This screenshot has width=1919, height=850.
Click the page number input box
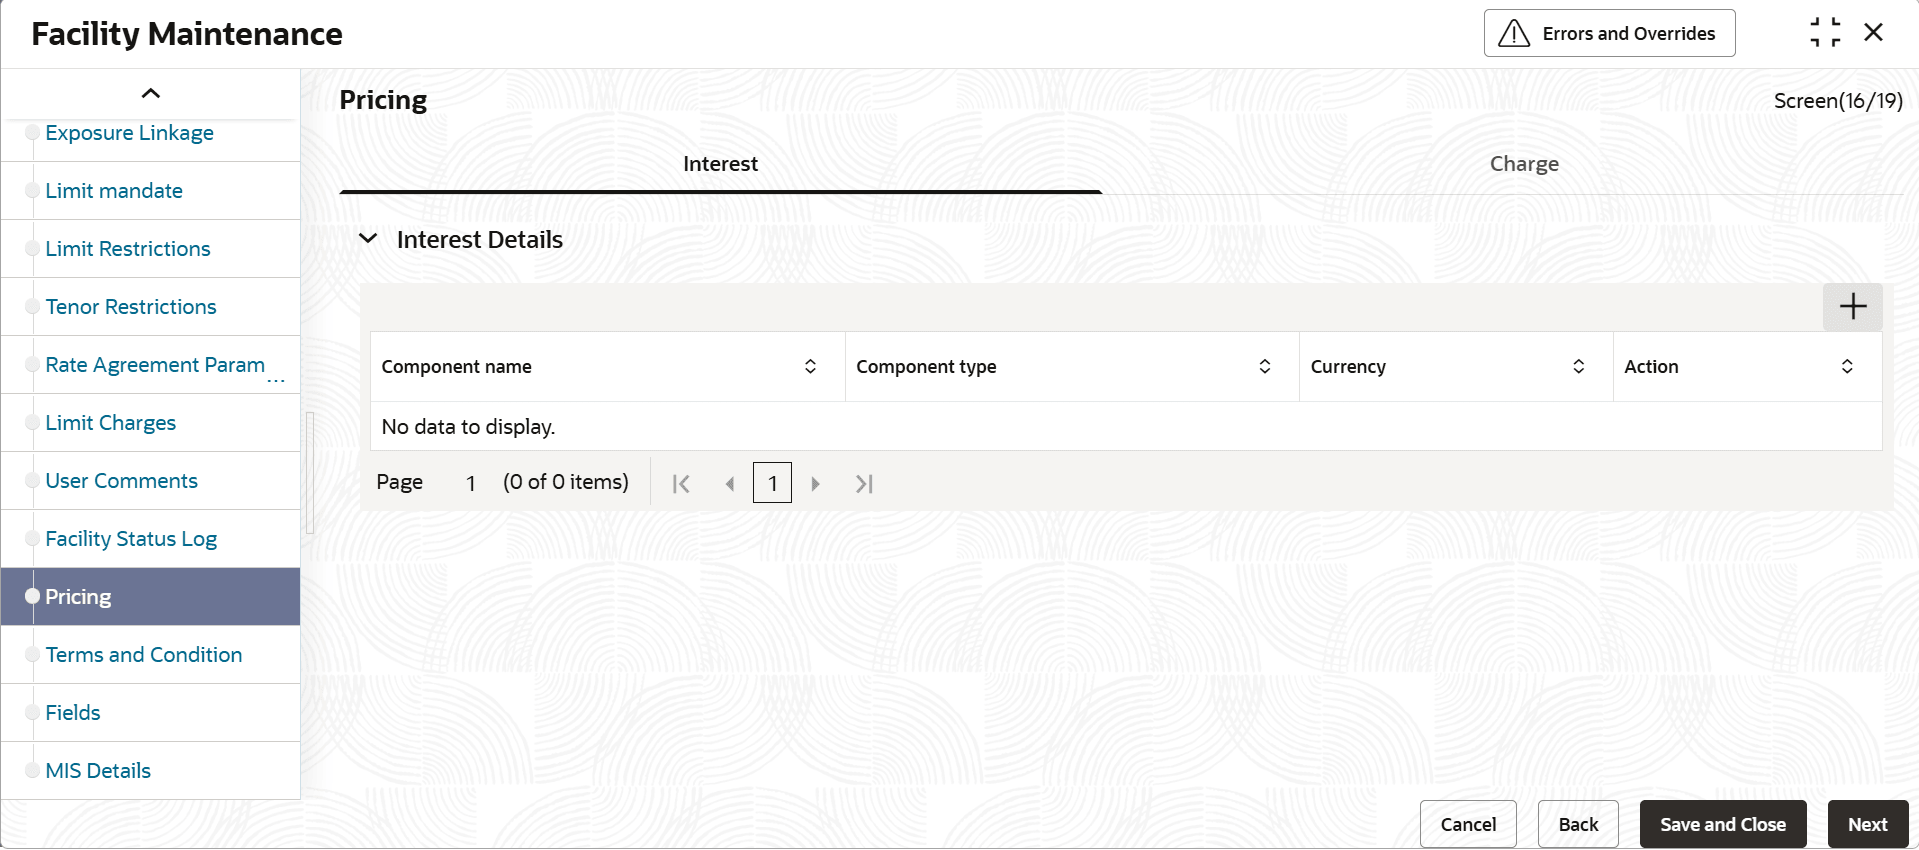(772, 483)
